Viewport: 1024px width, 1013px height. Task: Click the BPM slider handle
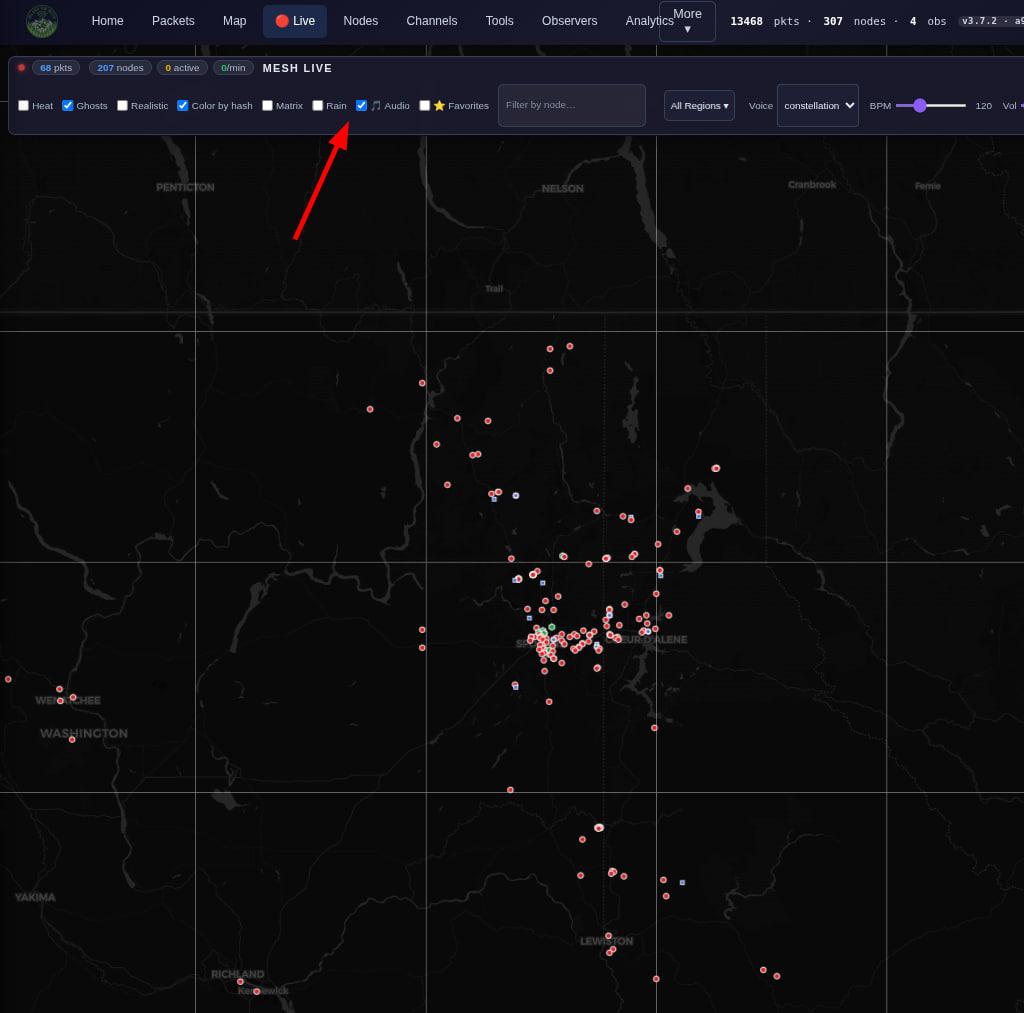click(x=920, y=105)
